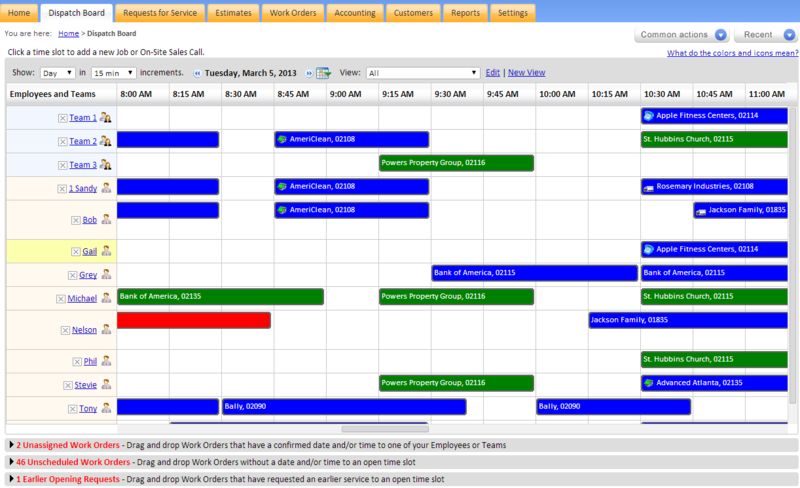
Task: Open the Stevie employee link
Action: tap(85, 385)
